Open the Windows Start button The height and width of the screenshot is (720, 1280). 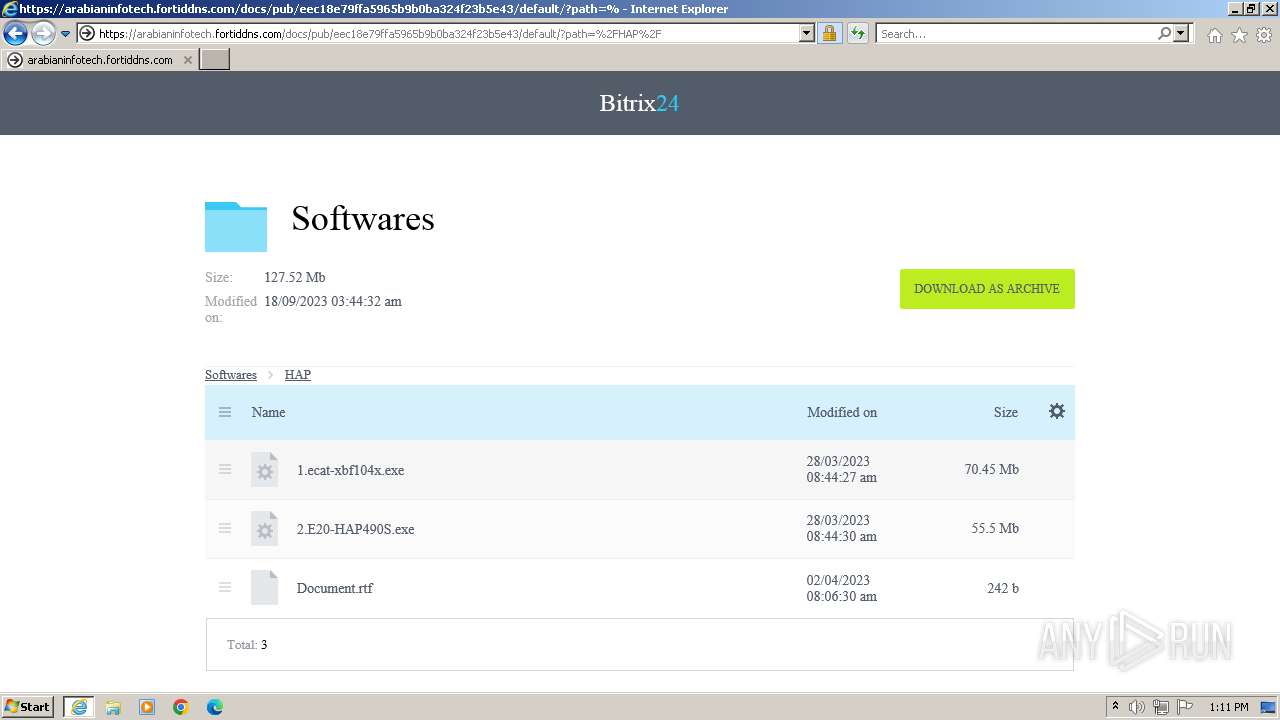point(28,707)
